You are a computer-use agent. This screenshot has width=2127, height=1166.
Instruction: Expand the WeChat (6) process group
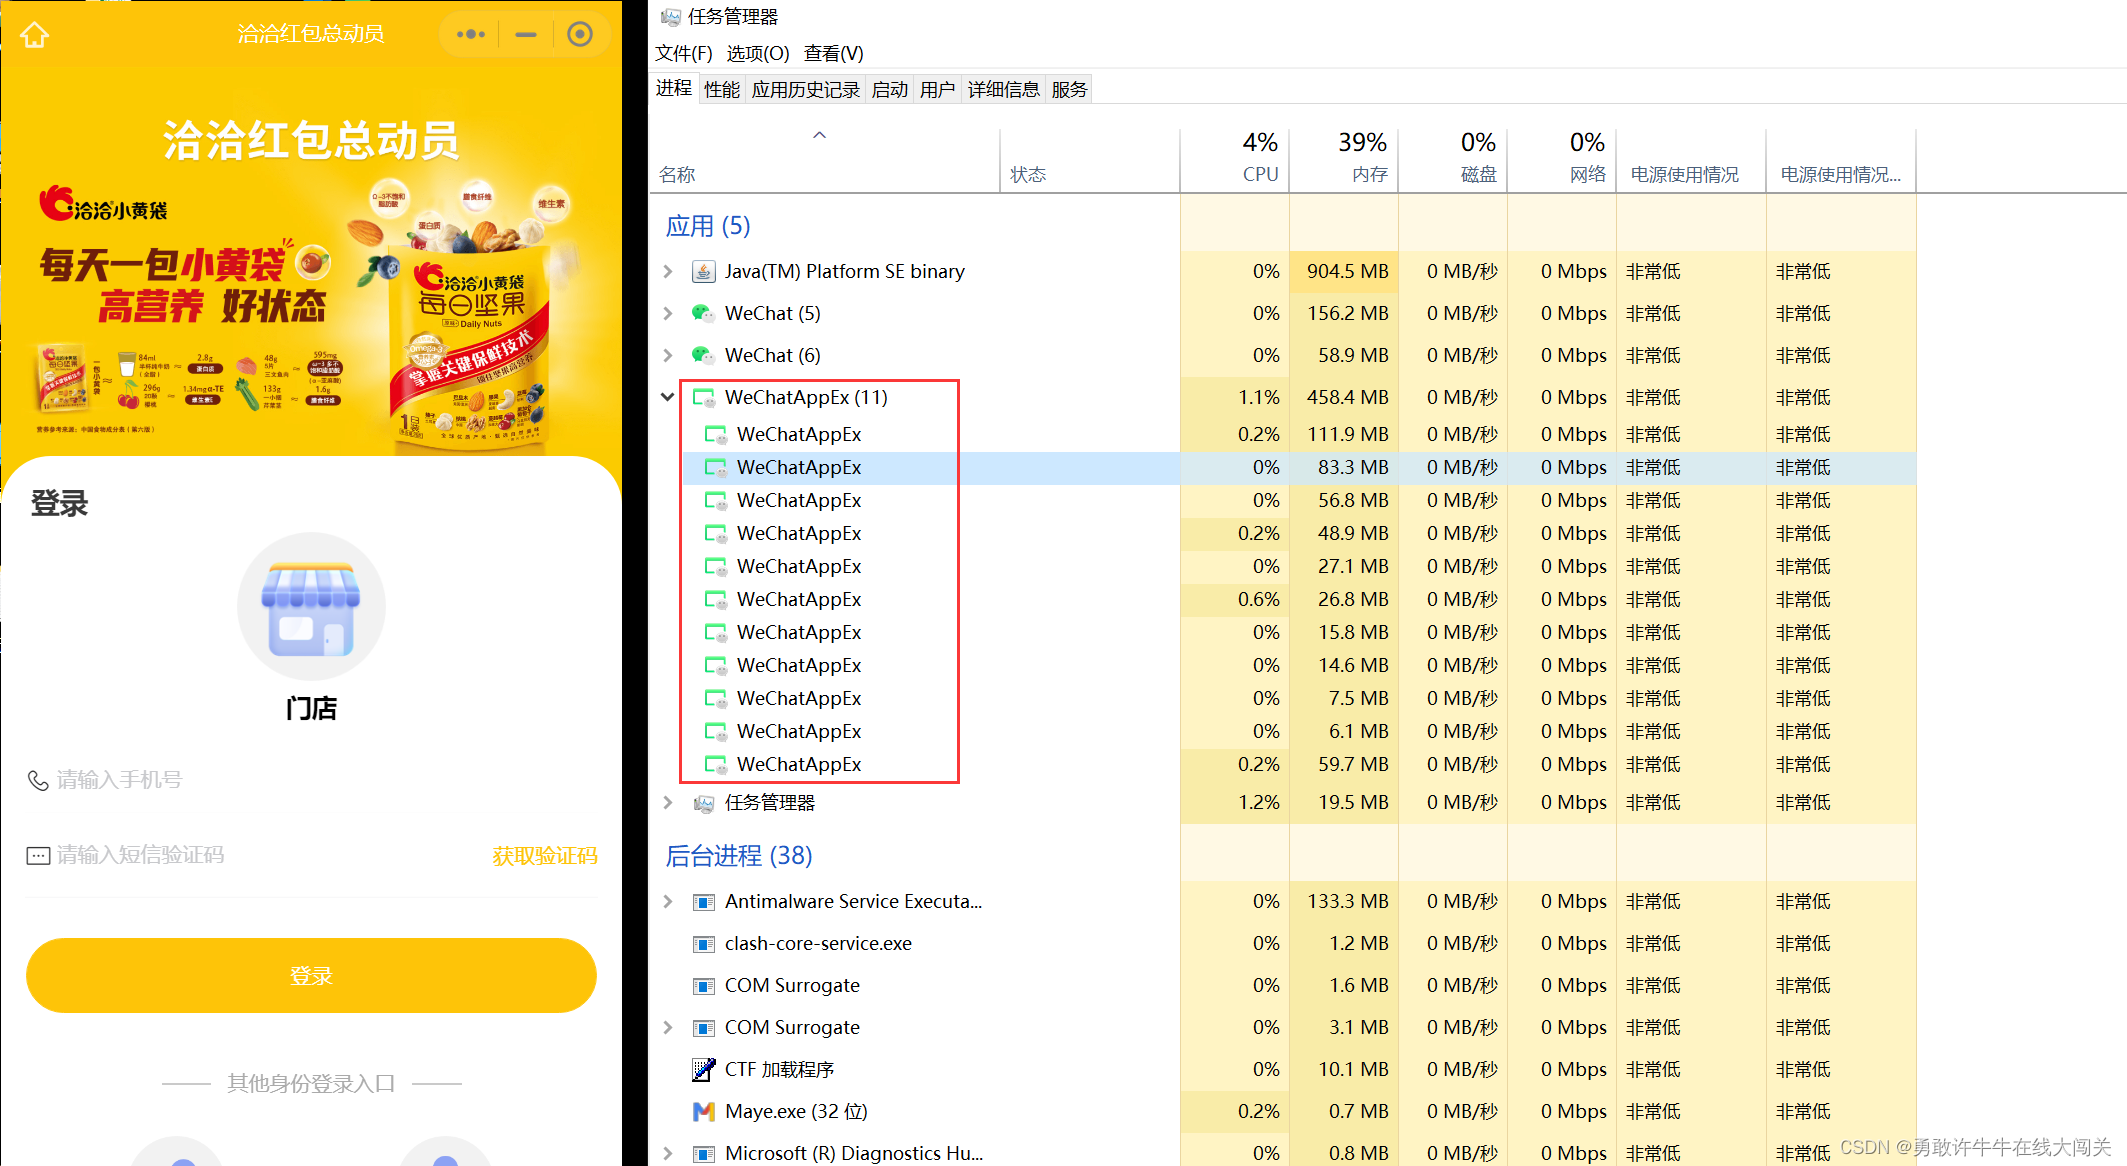[668, 356]
